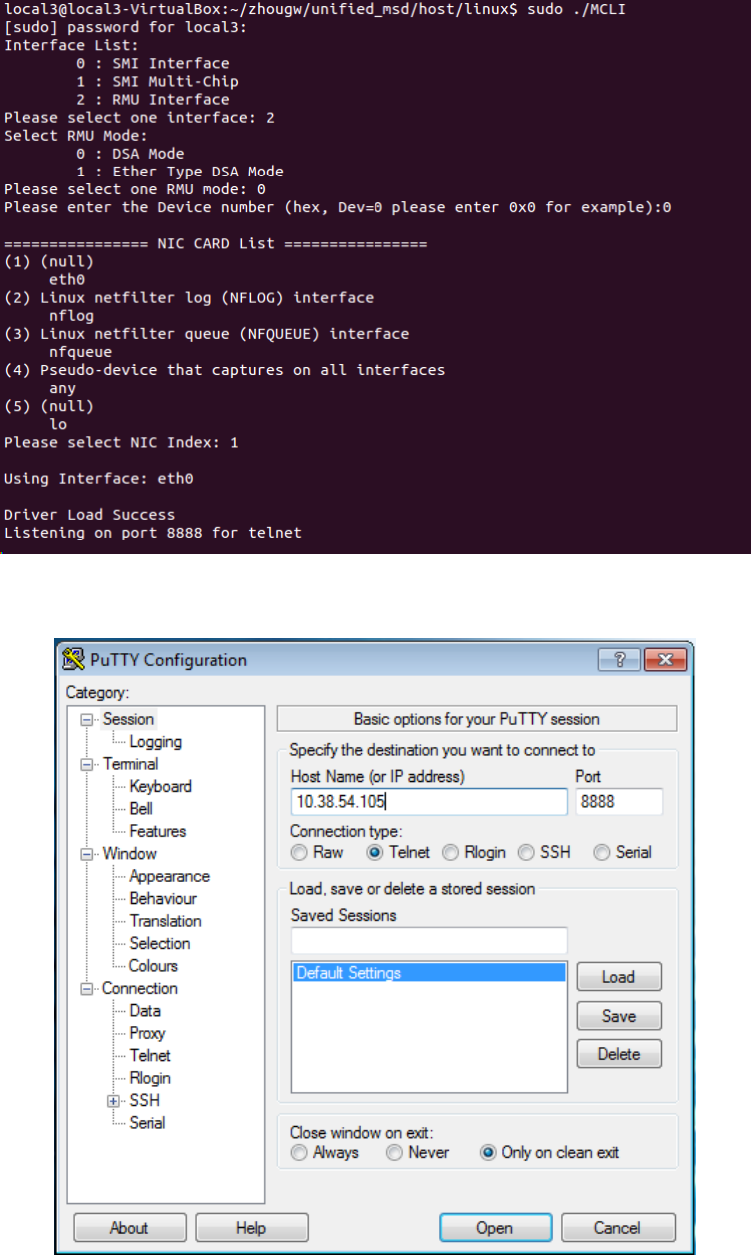Viewport: 751px width, 1255px height.
Task: Open the Session category
Action: pos(128,719)
